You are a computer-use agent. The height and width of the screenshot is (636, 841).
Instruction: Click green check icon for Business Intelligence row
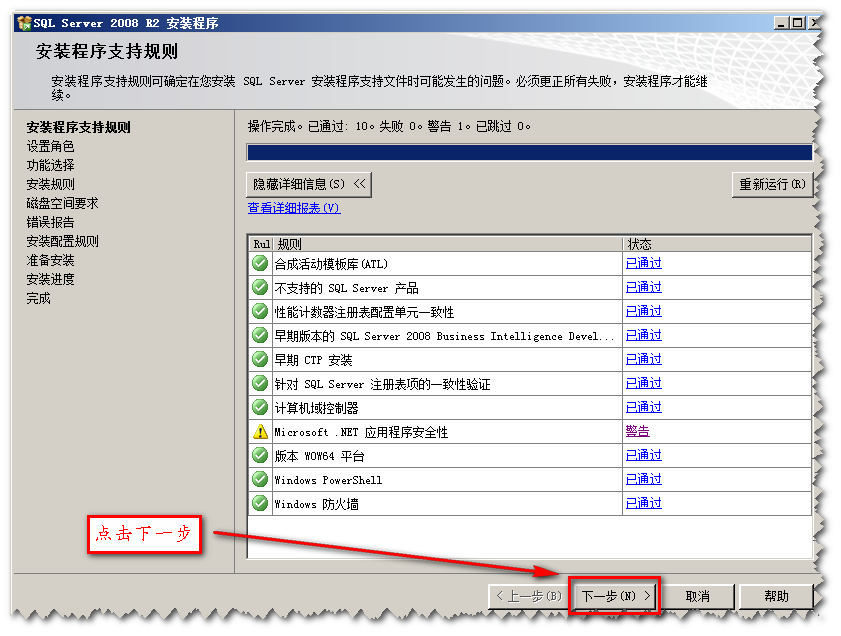click(x=260, y=335)
